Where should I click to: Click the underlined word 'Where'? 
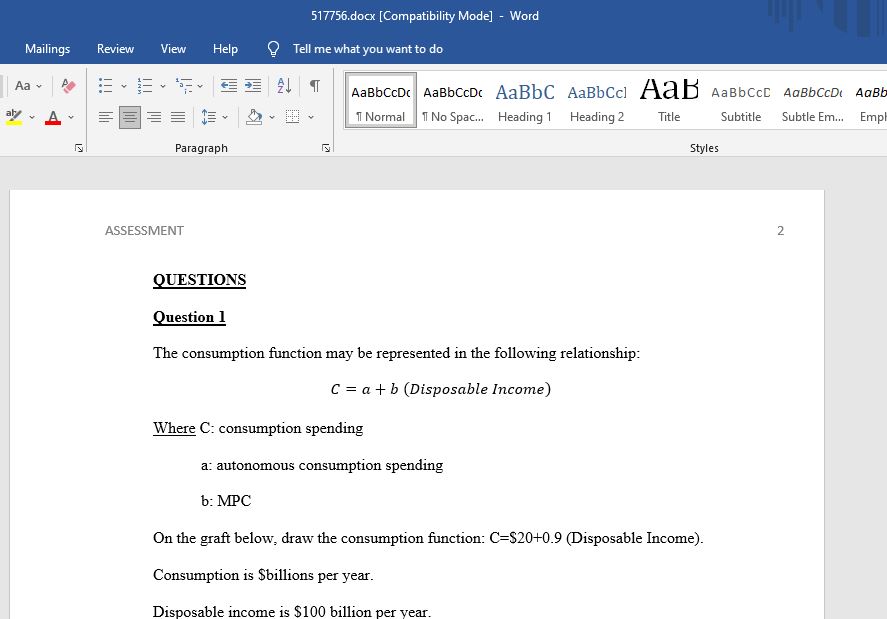coord(174,428)
